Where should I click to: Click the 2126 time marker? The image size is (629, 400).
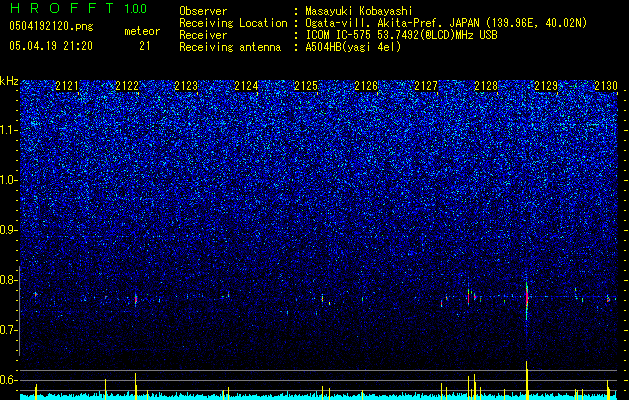click(x=366, y=86)
